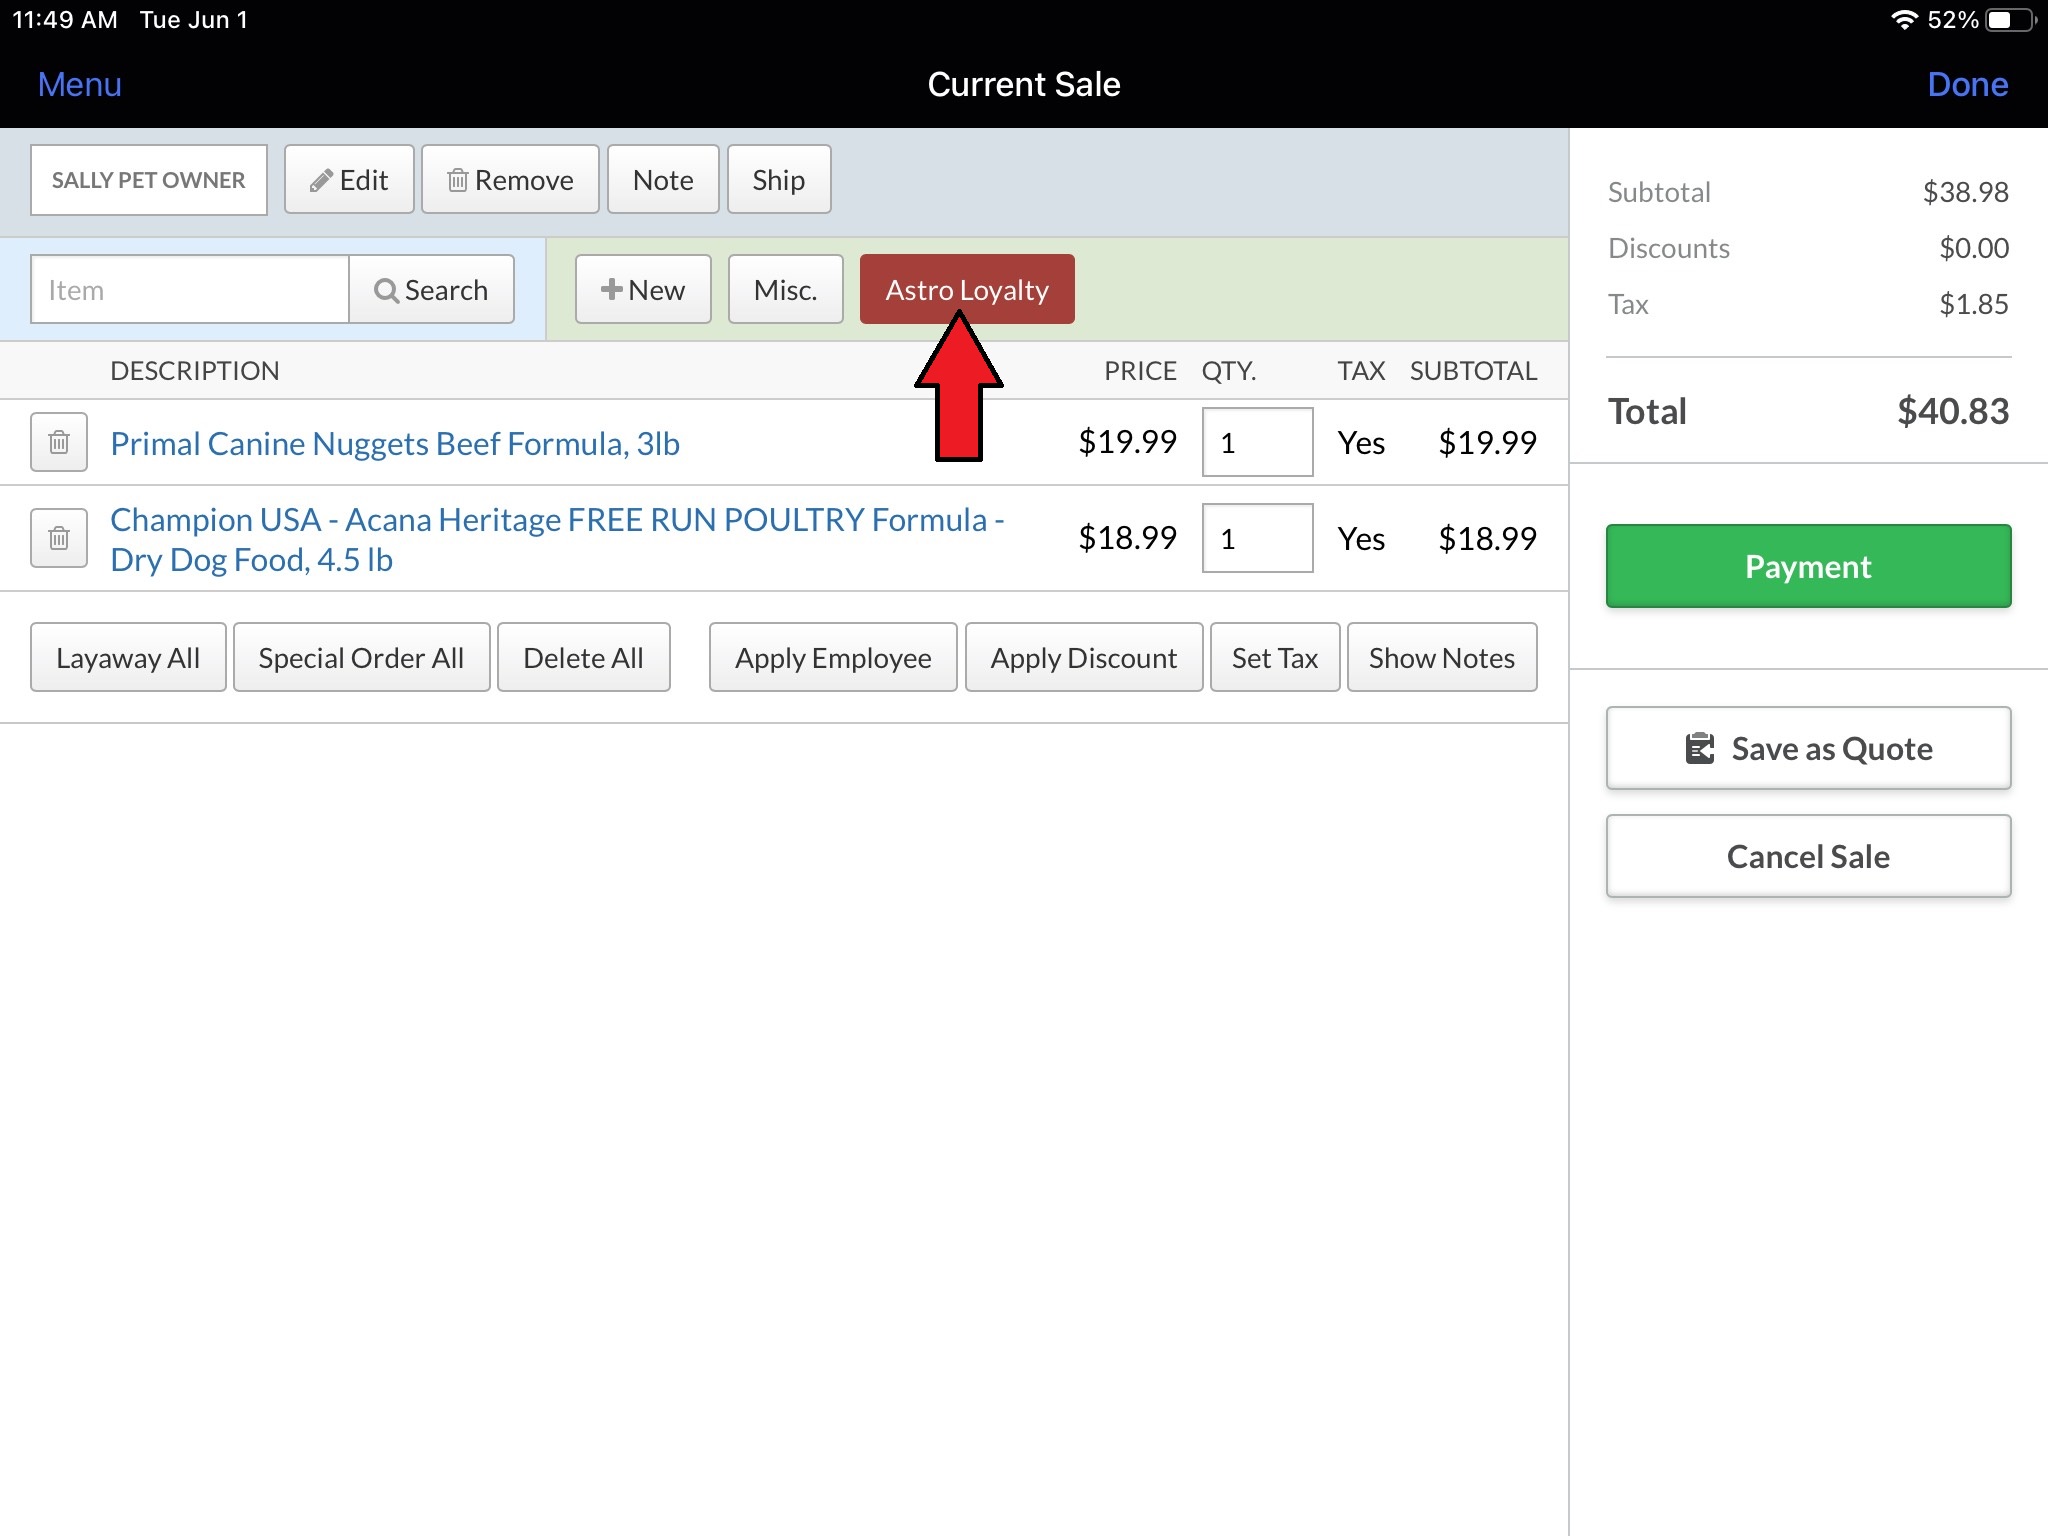2048x1536 pixels.
Task: Save sale using Save as Quote
Action: 1808,749
